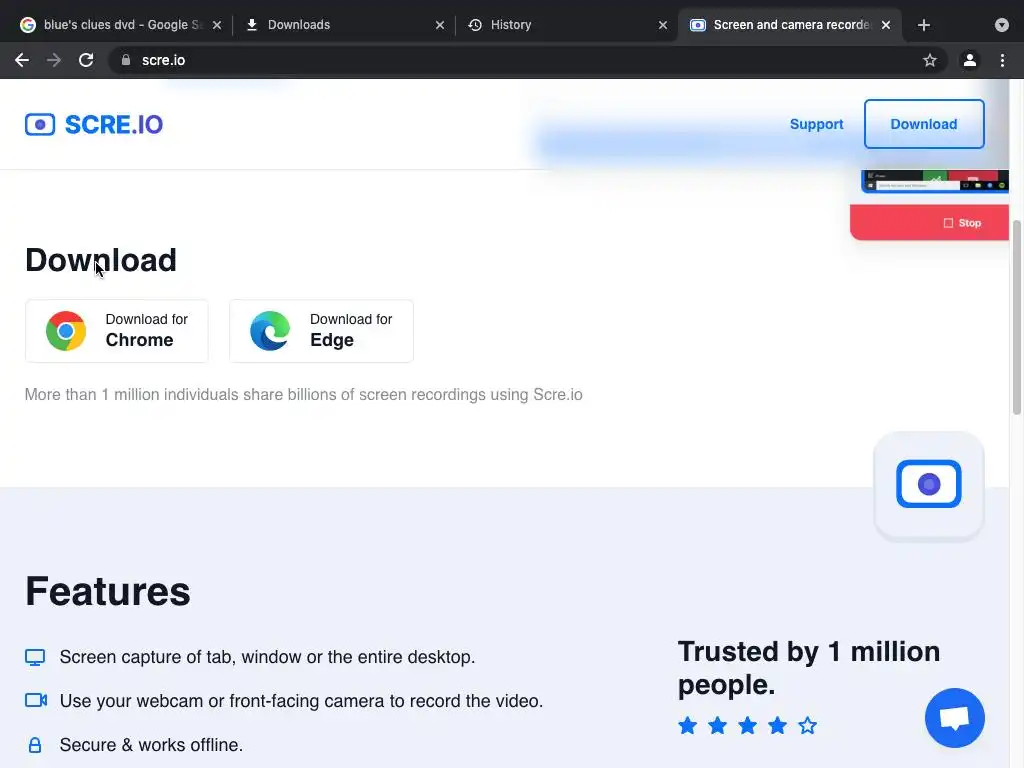1024x768 pixels.
Task: Close the Downloads tab
Action: point(440,25)
